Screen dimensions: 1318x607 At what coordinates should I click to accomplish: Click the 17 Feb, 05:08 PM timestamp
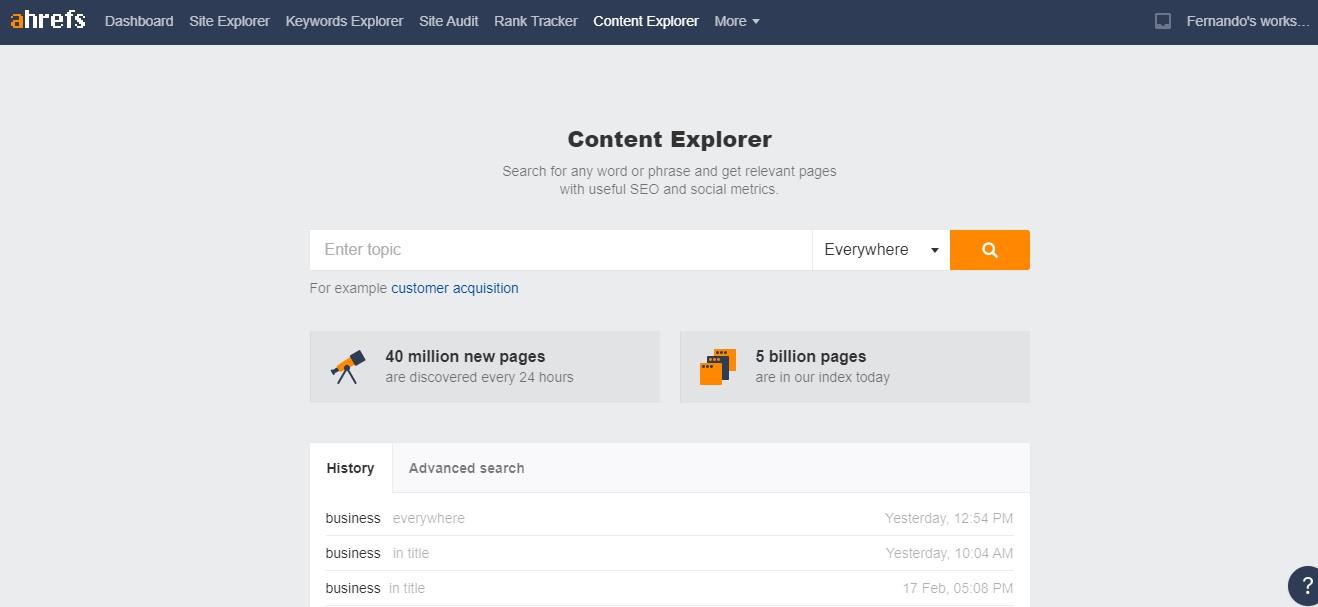958,588
